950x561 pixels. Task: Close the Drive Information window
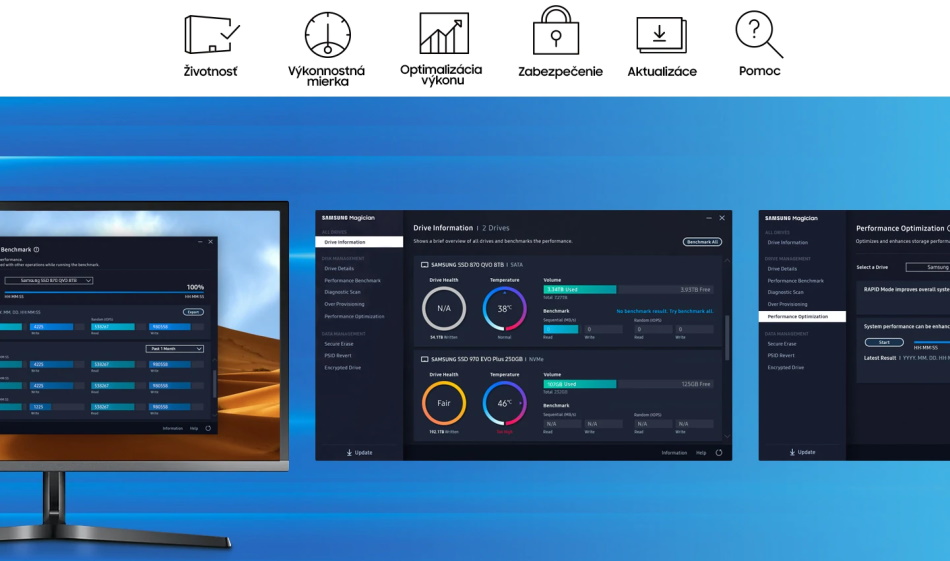(722, 218)
